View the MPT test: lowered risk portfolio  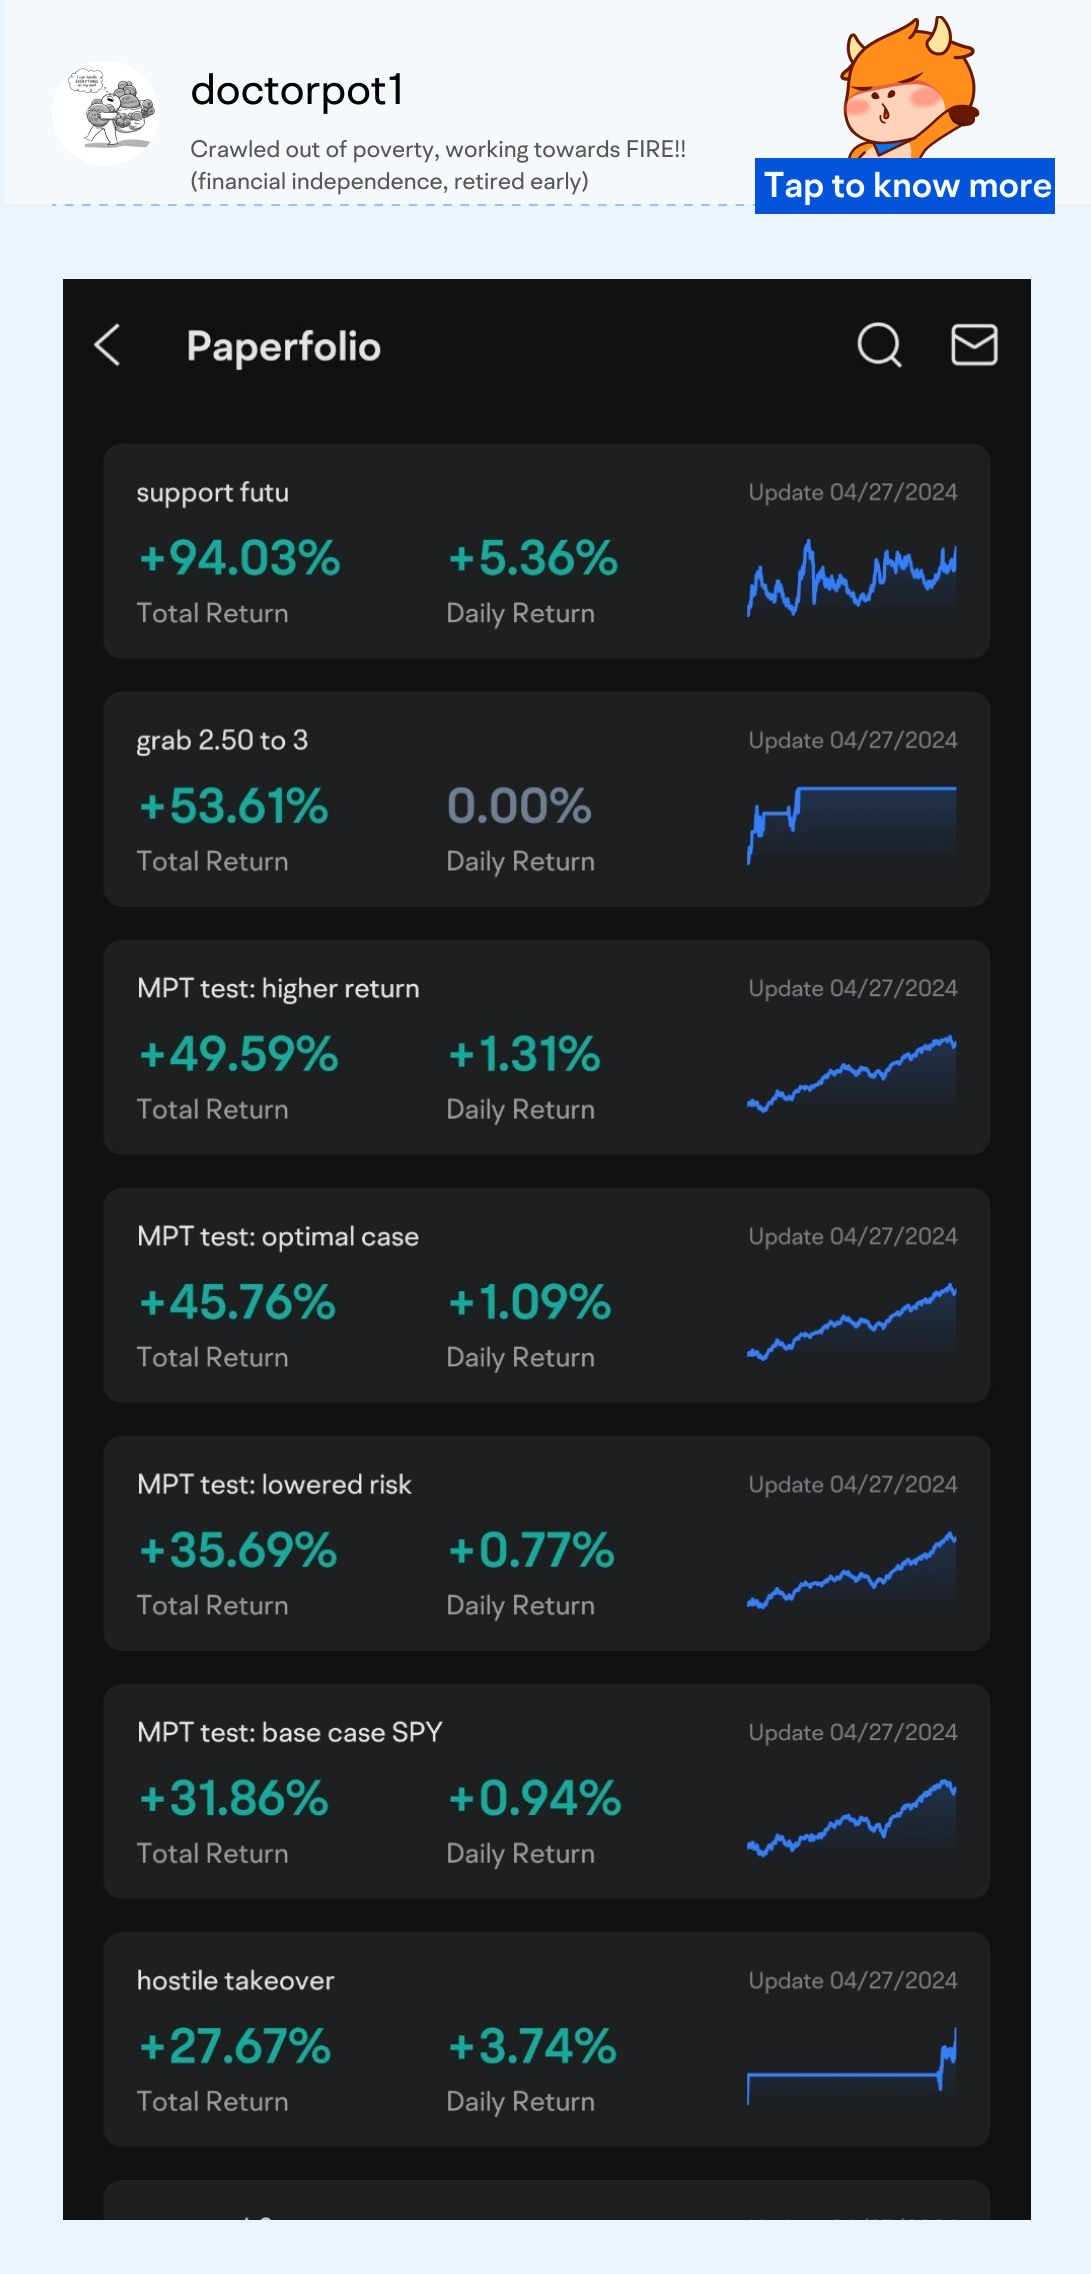point(545,1542)
